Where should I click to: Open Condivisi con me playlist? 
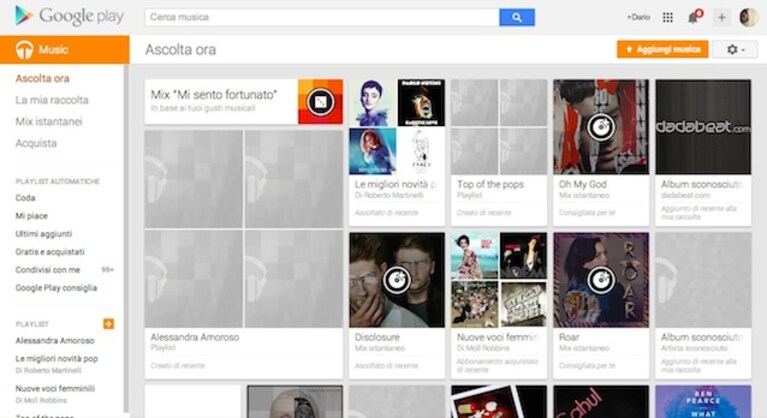coord(47,270)
